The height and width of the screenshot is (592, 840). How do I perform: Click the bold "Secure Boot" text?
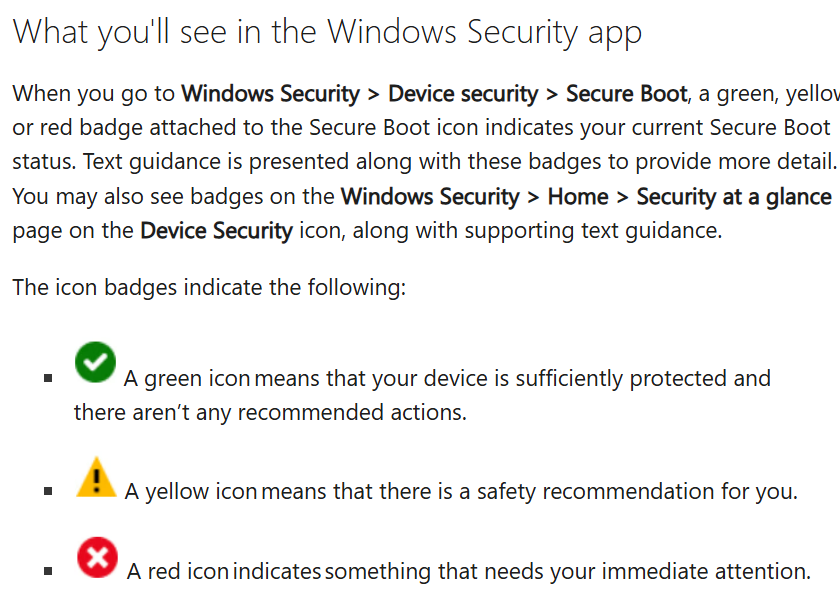point(626,94)
